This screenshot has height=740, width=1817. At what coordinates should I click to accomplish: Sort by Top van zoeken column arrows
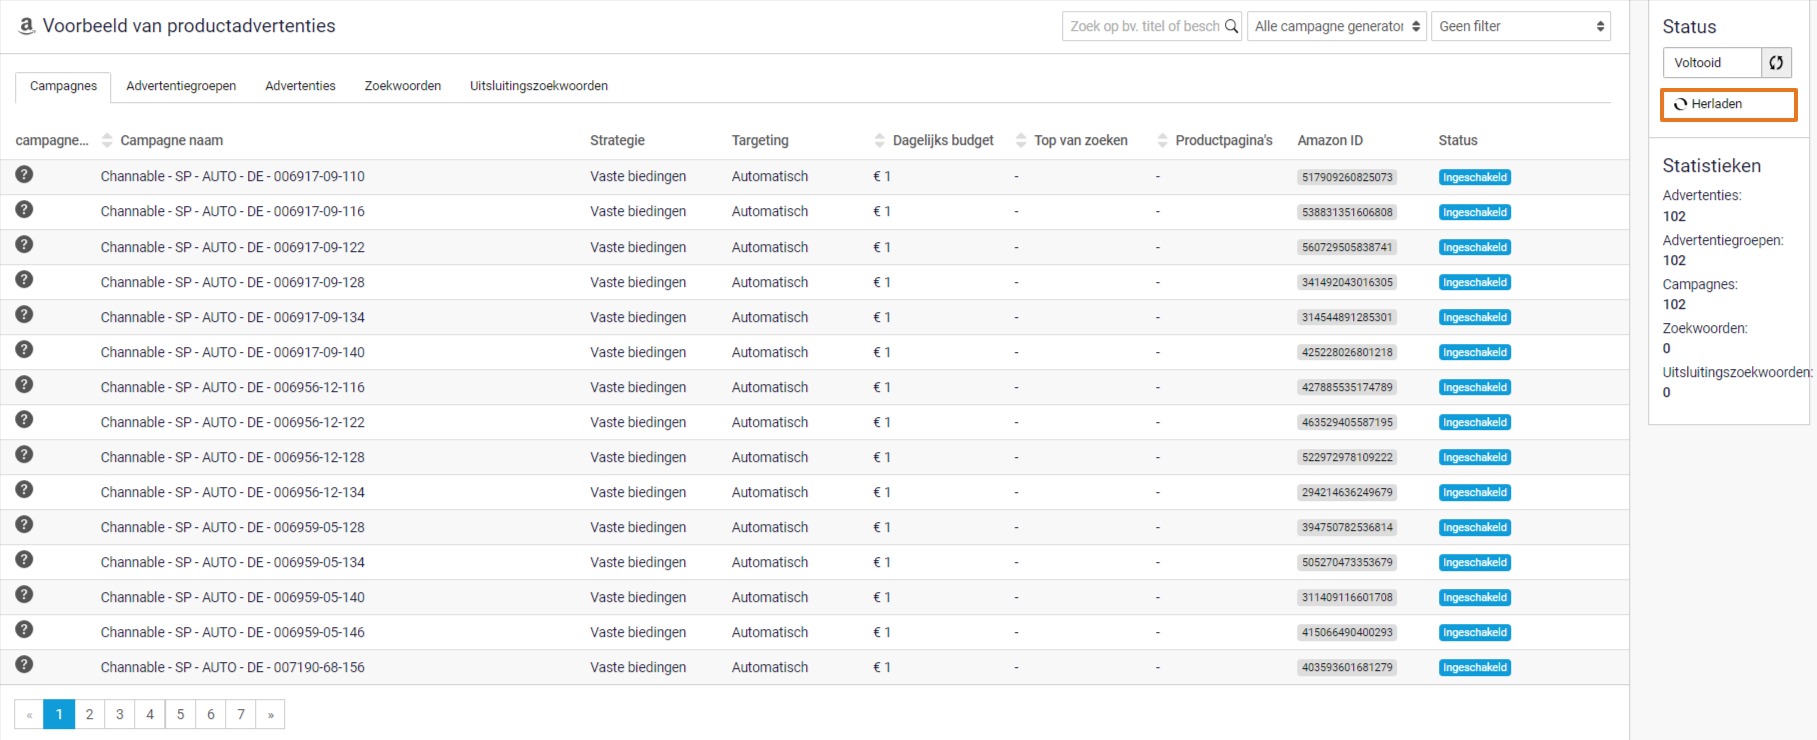1021,141
